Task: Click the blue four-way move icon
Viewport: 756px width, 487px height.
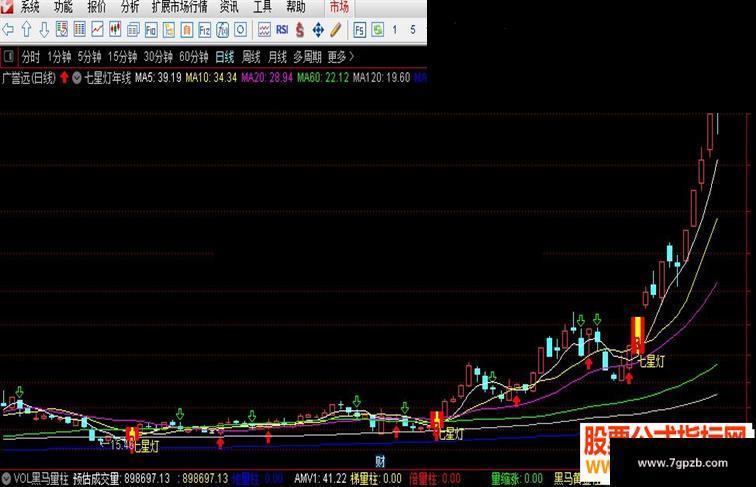Action: click(318, 30)
